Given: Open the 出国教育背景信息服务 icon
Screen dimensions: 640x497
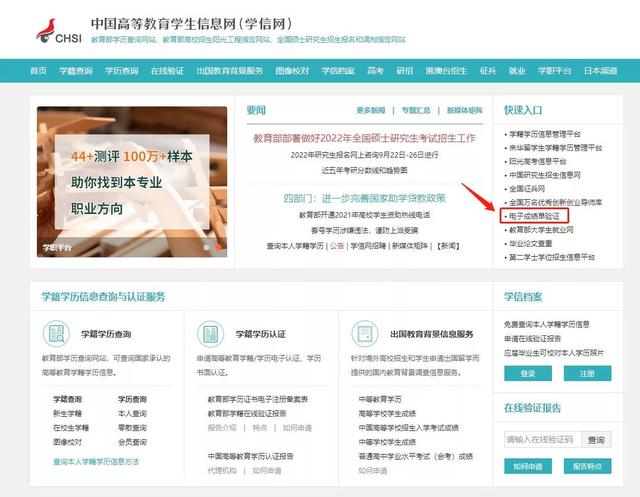Looking at the screenshot, I should pos(365,334).
